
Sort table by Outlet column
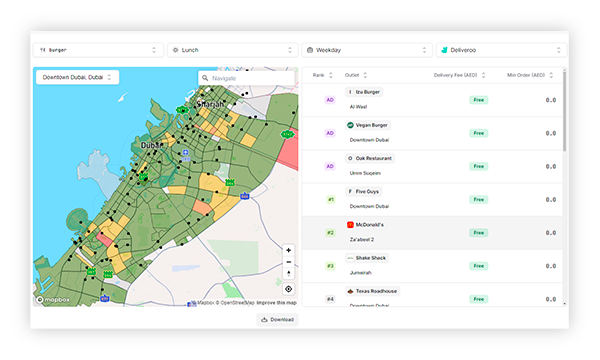[356, 75]
